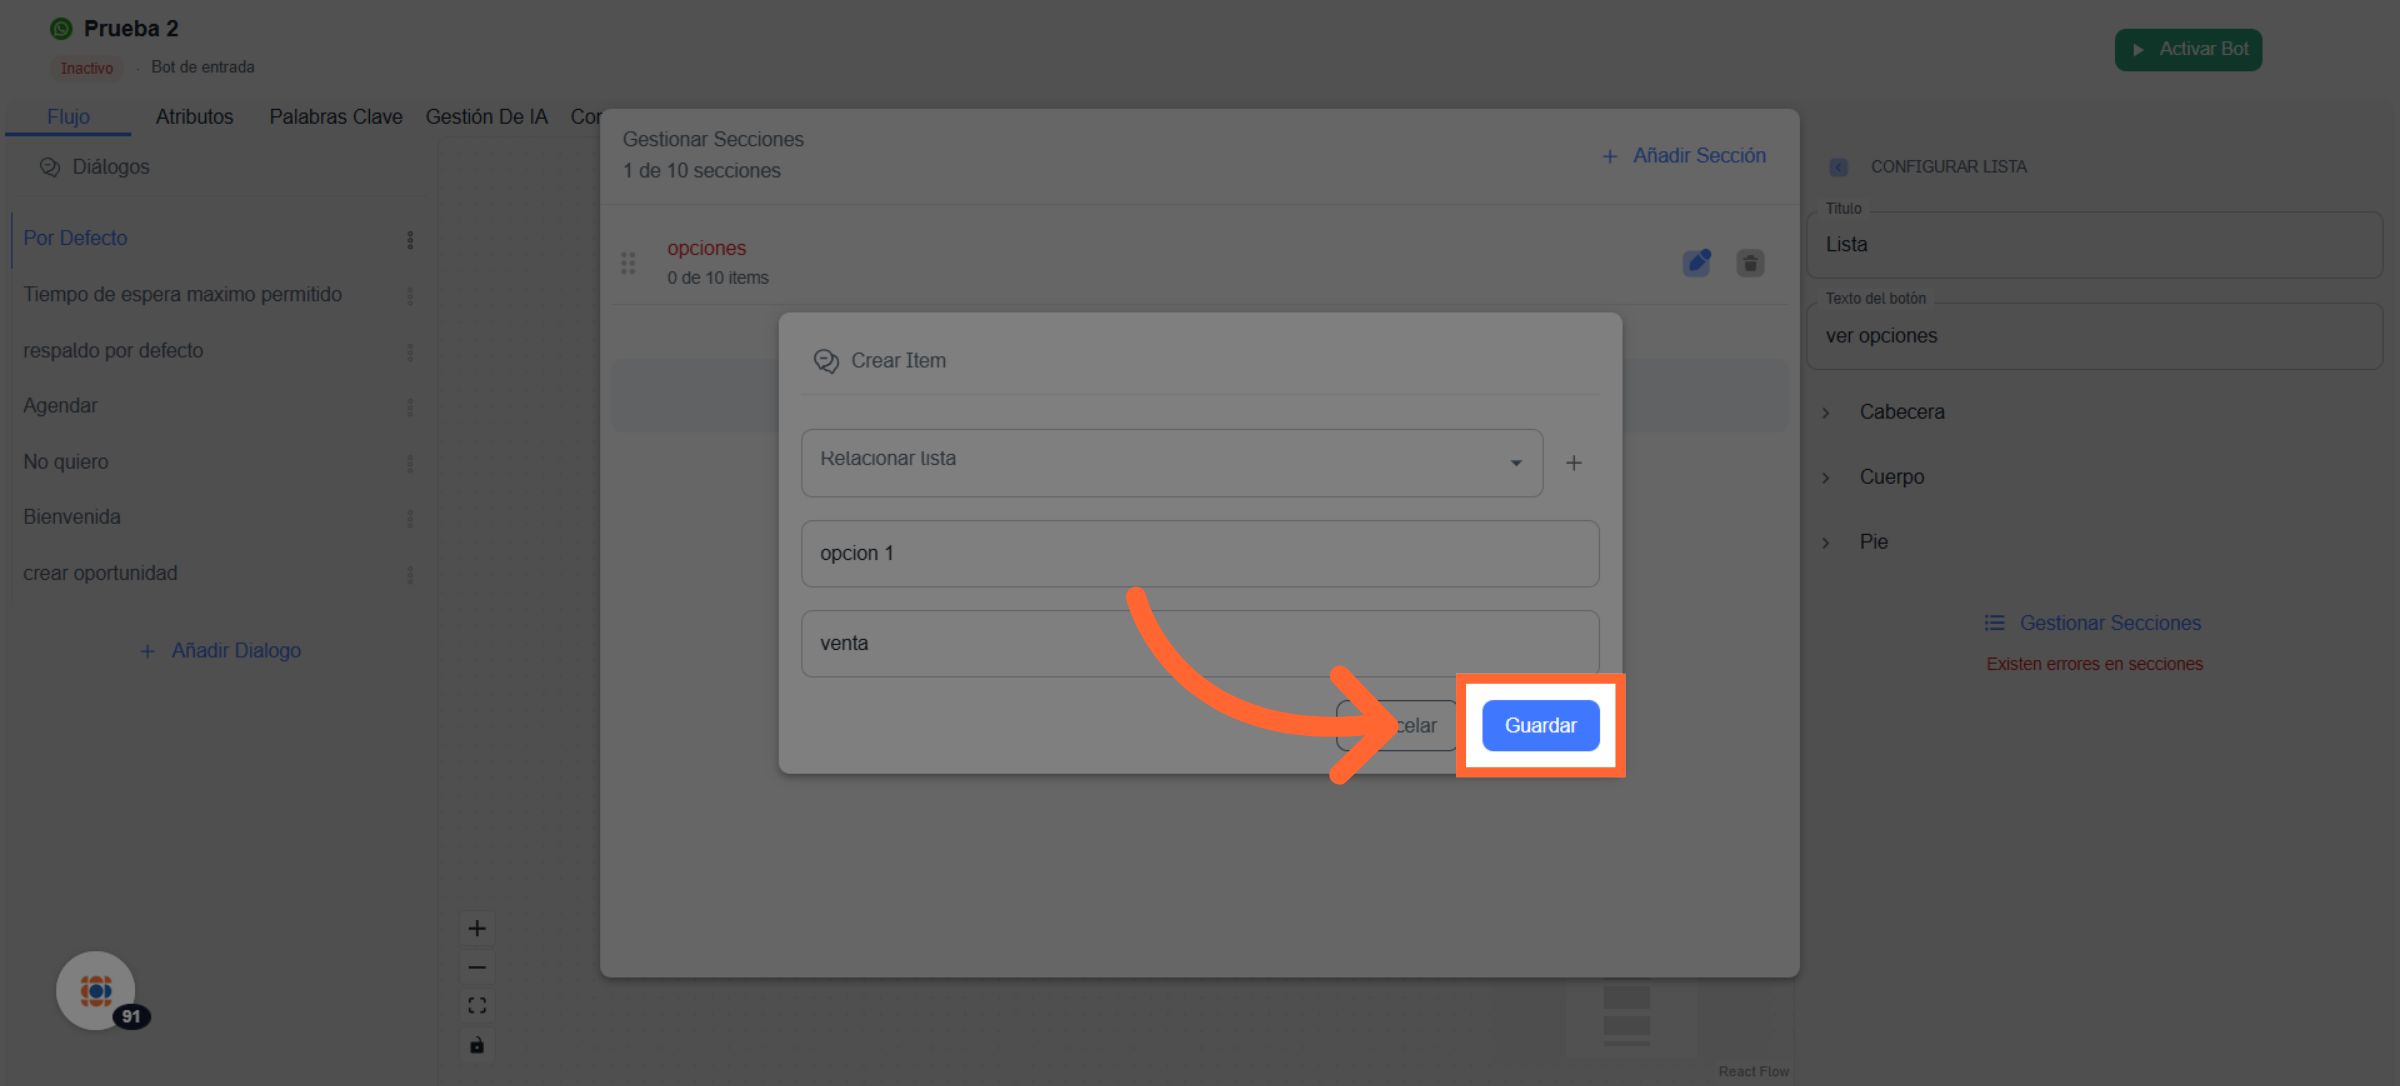Screen dimensions: 2400x1086
Task: Expand the Pie section
Action: coord(1873,542)
